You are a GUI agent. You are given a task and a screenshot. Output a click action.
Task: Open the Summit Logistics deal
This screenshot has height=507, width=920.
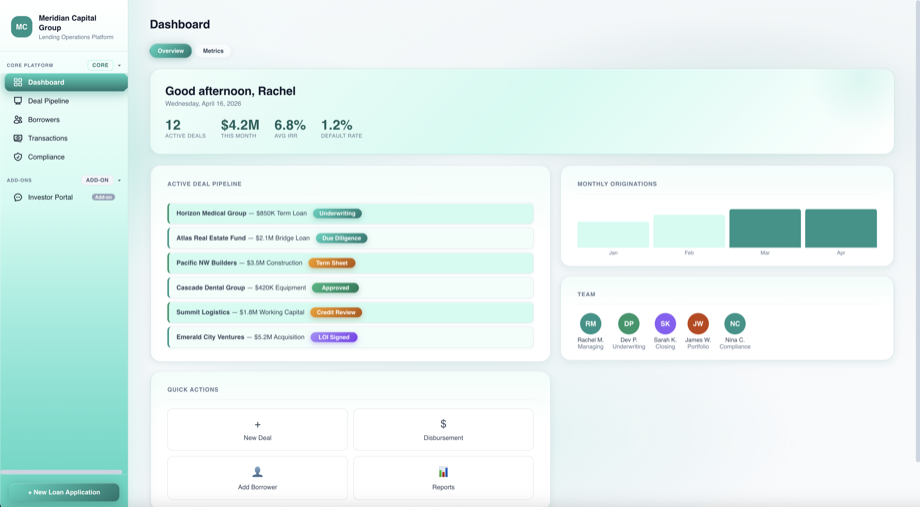pyautogui.click(x=351, y=313)
